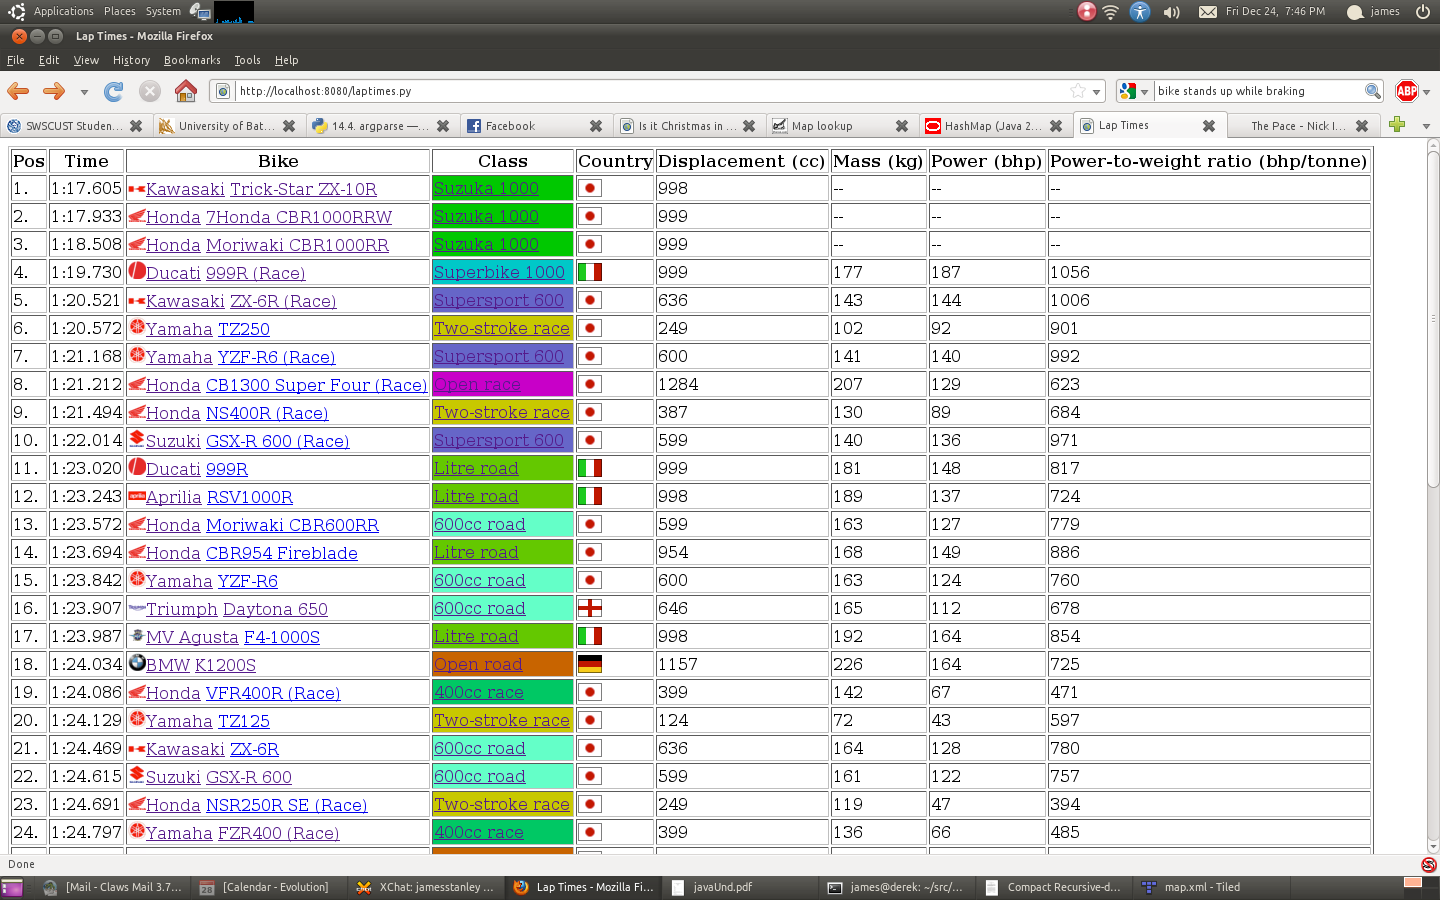
Task: Open the Bookmarks menu
Action: point(192,60)
